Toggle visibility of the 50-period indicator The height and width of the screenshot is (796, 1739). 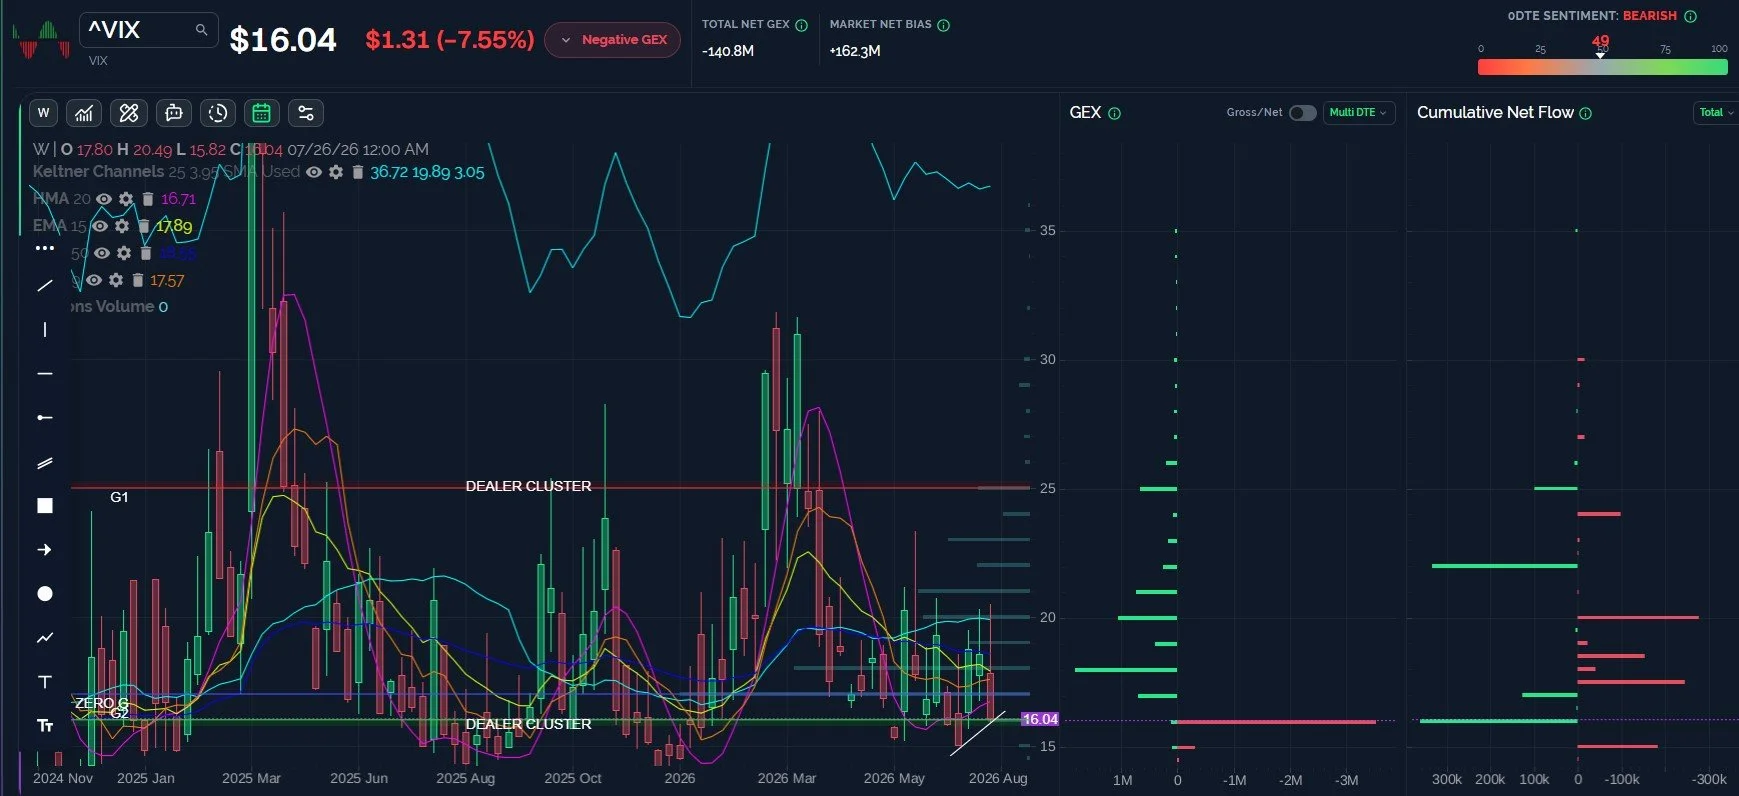(102, 254)
